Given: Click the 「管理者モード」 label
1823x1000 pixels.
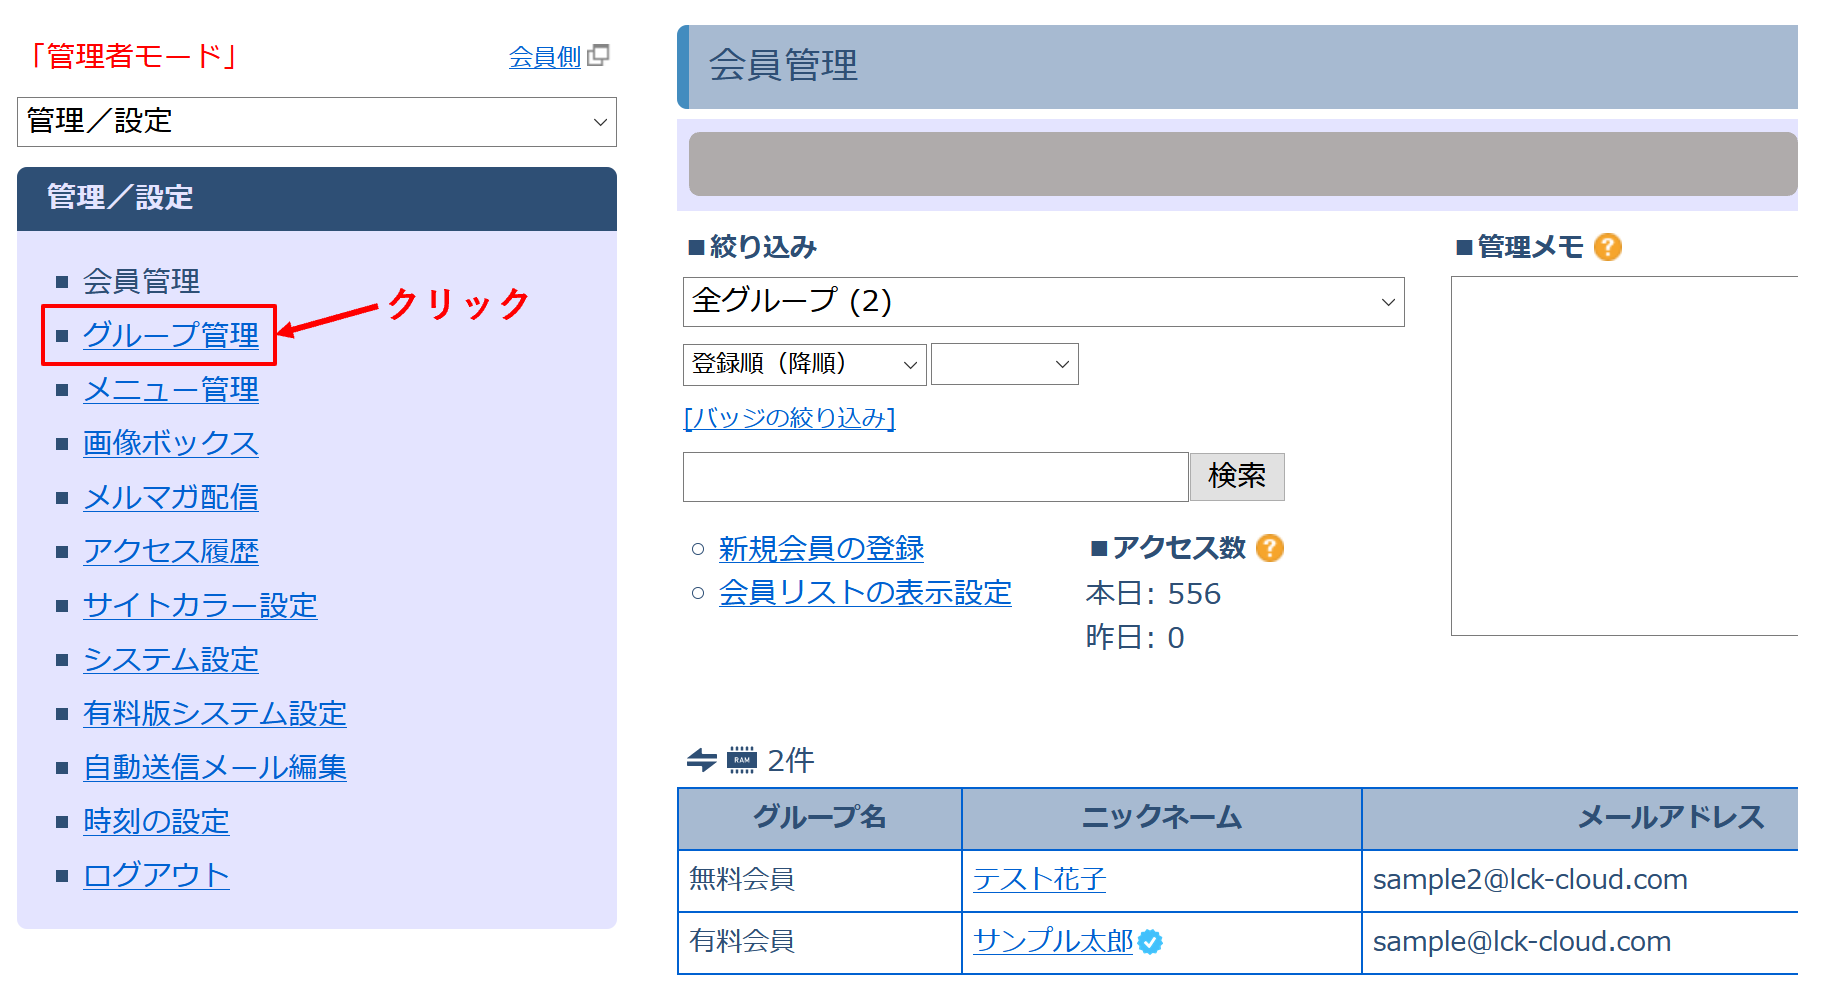Looking at the screenshot, I should point(133,56).
